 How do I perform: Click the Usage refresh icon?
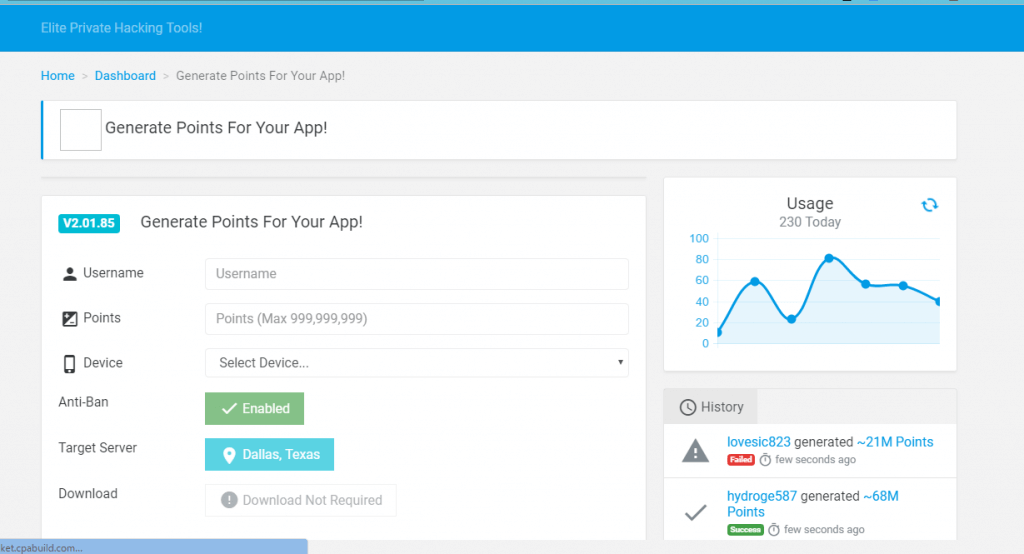tap(929, 205)
